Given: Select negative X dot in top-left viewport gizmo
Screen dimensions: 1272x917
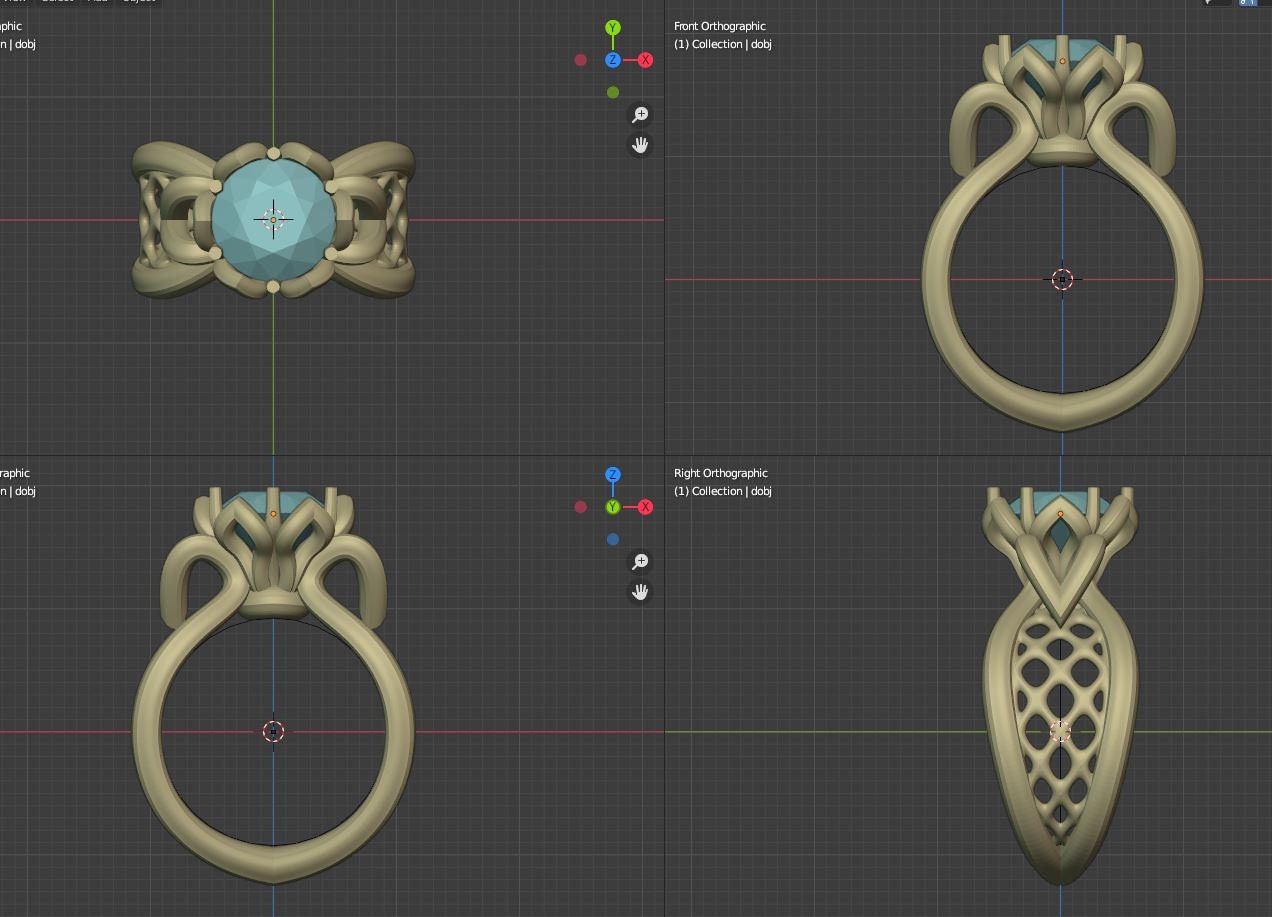Looking at the screenshot, I should tap(580, 60).
